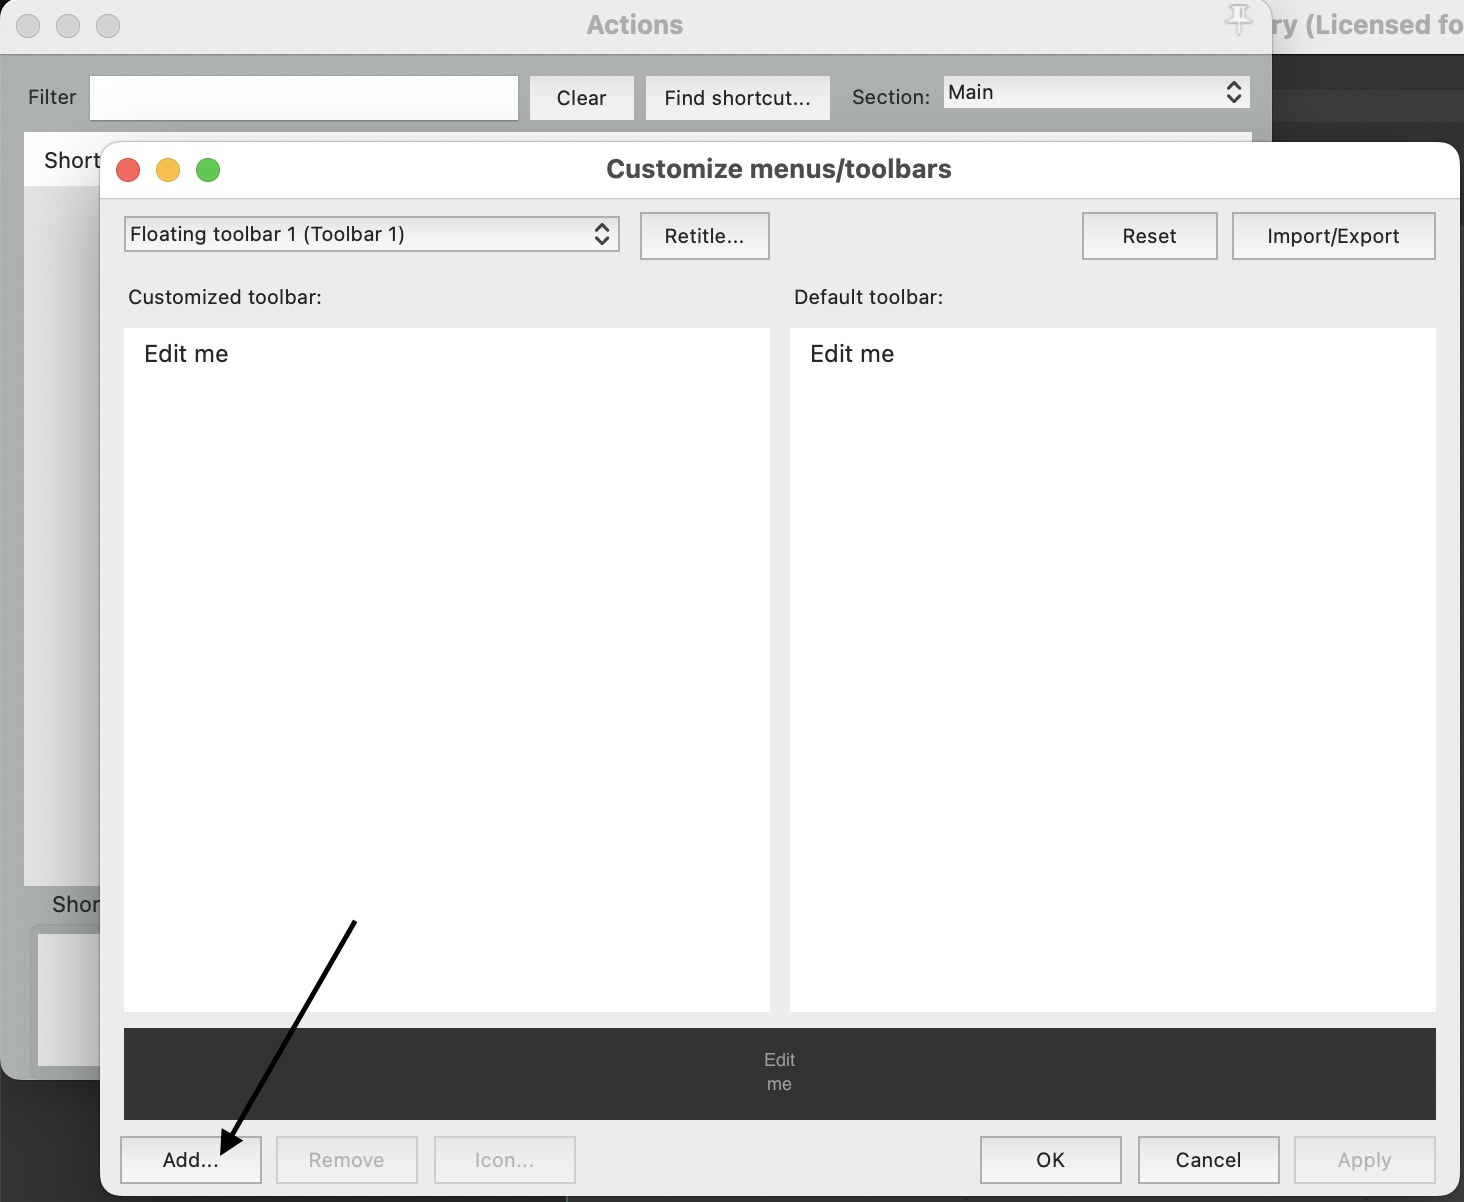
Task: Click the Reset button
Action: click(1150, 236)
